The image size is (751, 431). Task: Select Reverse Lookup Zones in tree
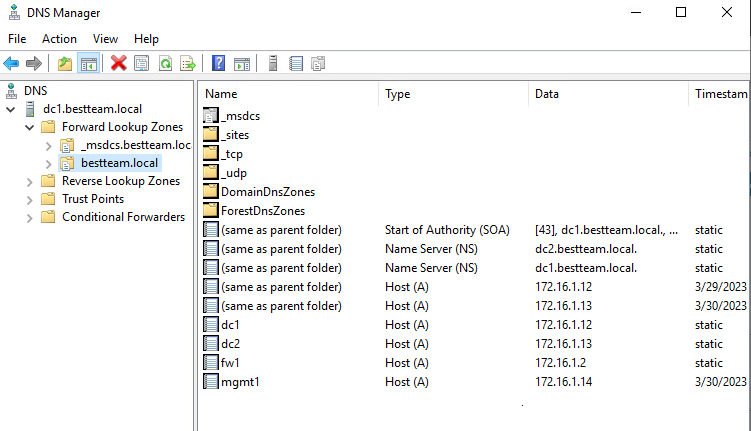(x=121, y=181)
